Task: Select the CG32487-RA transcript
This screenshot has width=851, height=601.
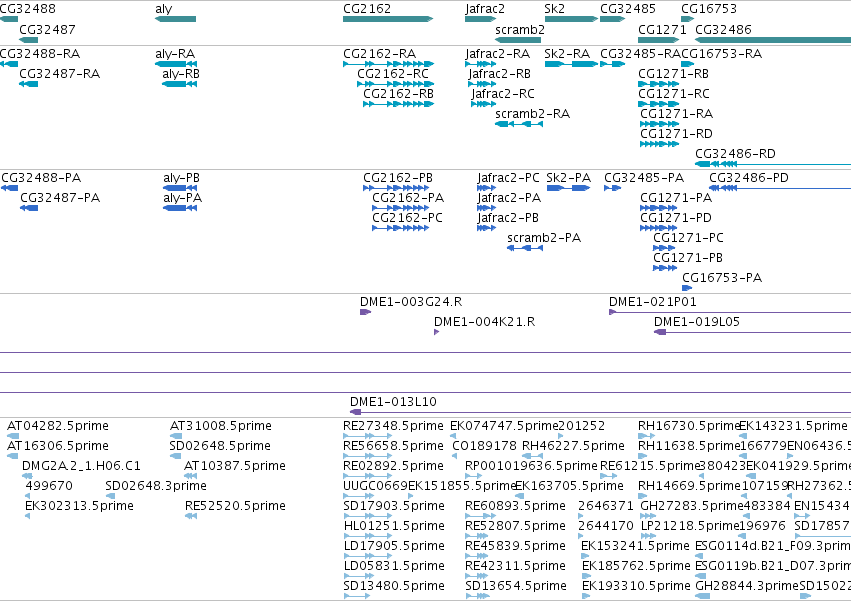Action: [29, 84]
